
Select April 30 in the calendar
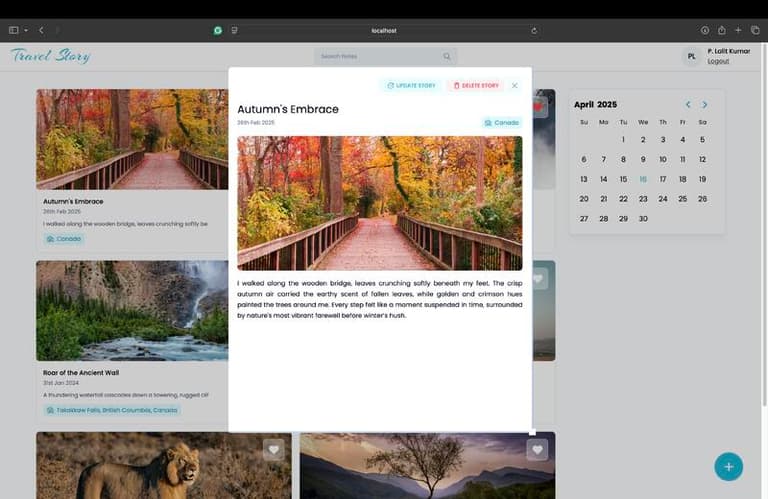(643, 218)
